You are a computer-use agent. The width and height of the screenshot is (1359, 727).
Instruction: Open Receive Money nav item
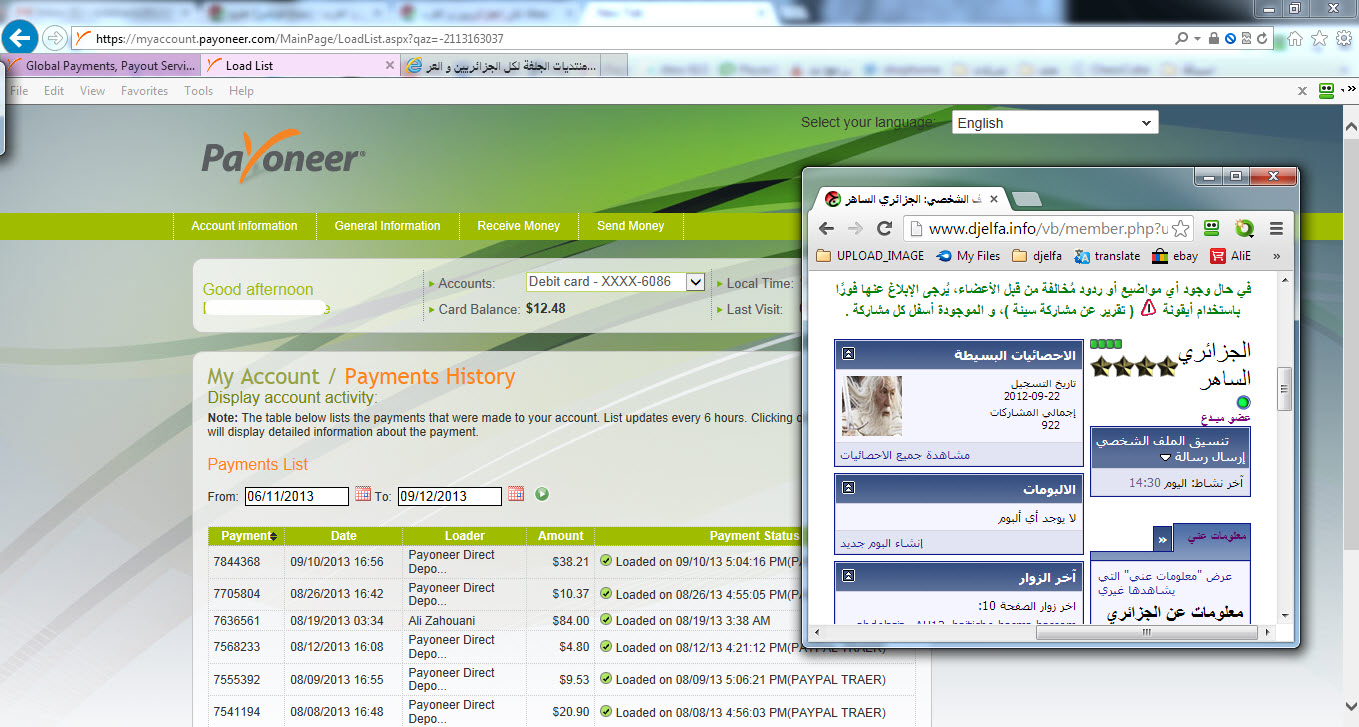click(518, 226)
